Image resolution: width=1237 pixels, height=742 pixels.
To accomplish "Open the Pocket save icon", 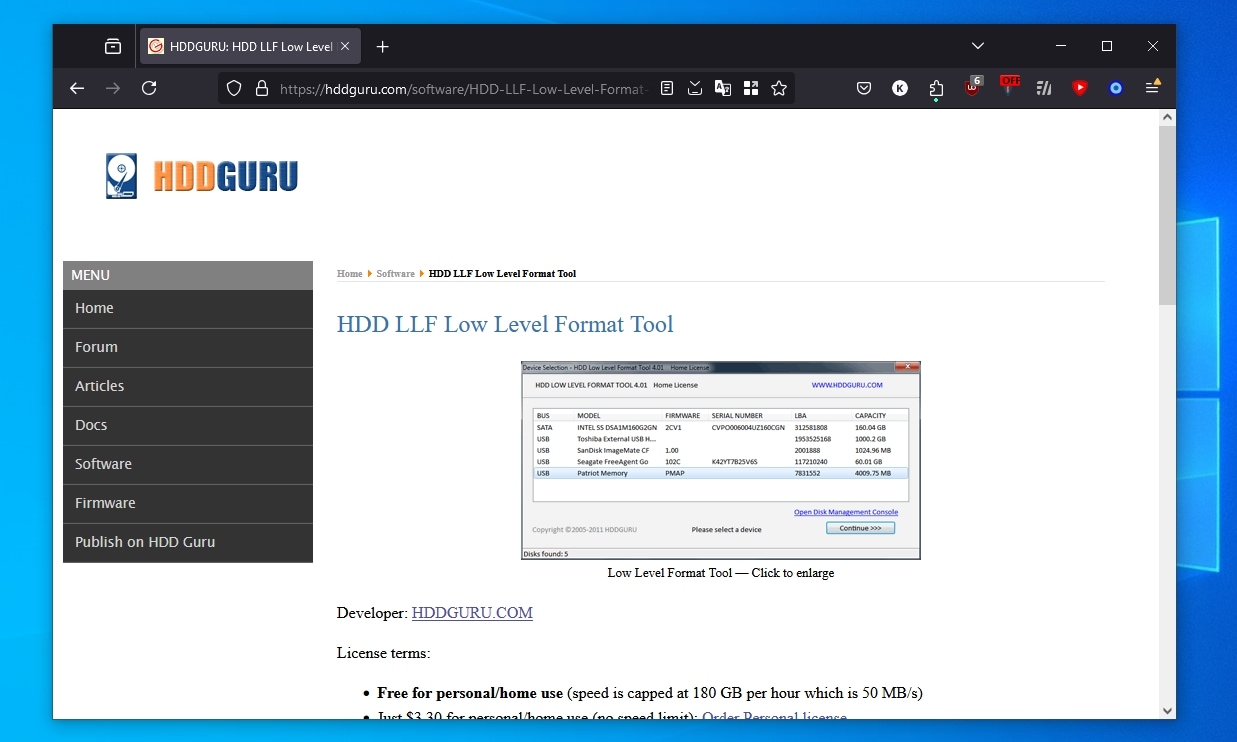I will (864, 88).
